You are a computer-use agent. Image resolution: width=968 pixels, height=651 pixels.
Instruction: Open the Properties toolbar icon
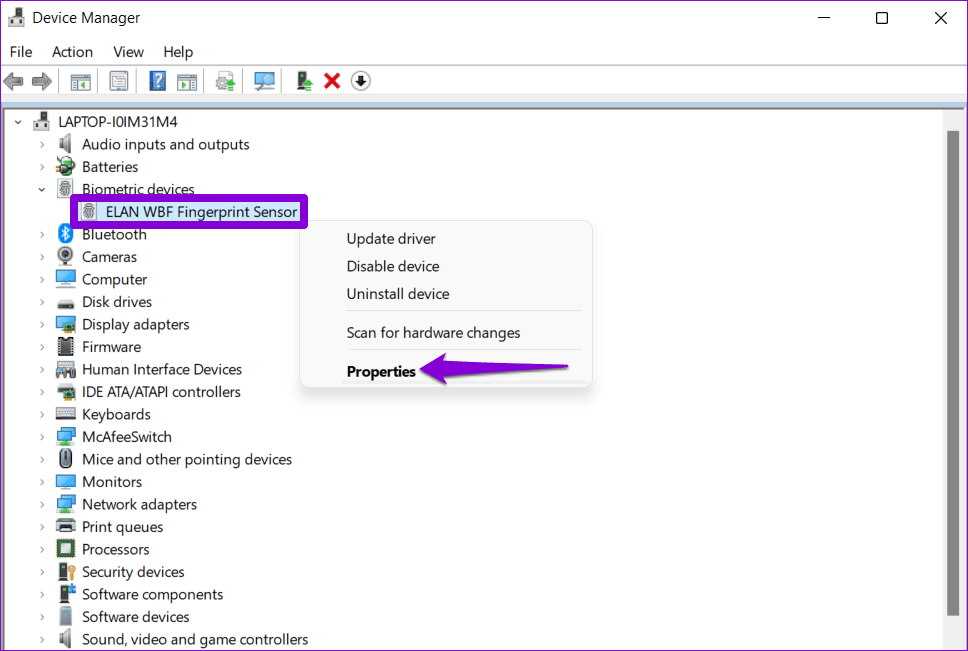click(x=119, y=81)
